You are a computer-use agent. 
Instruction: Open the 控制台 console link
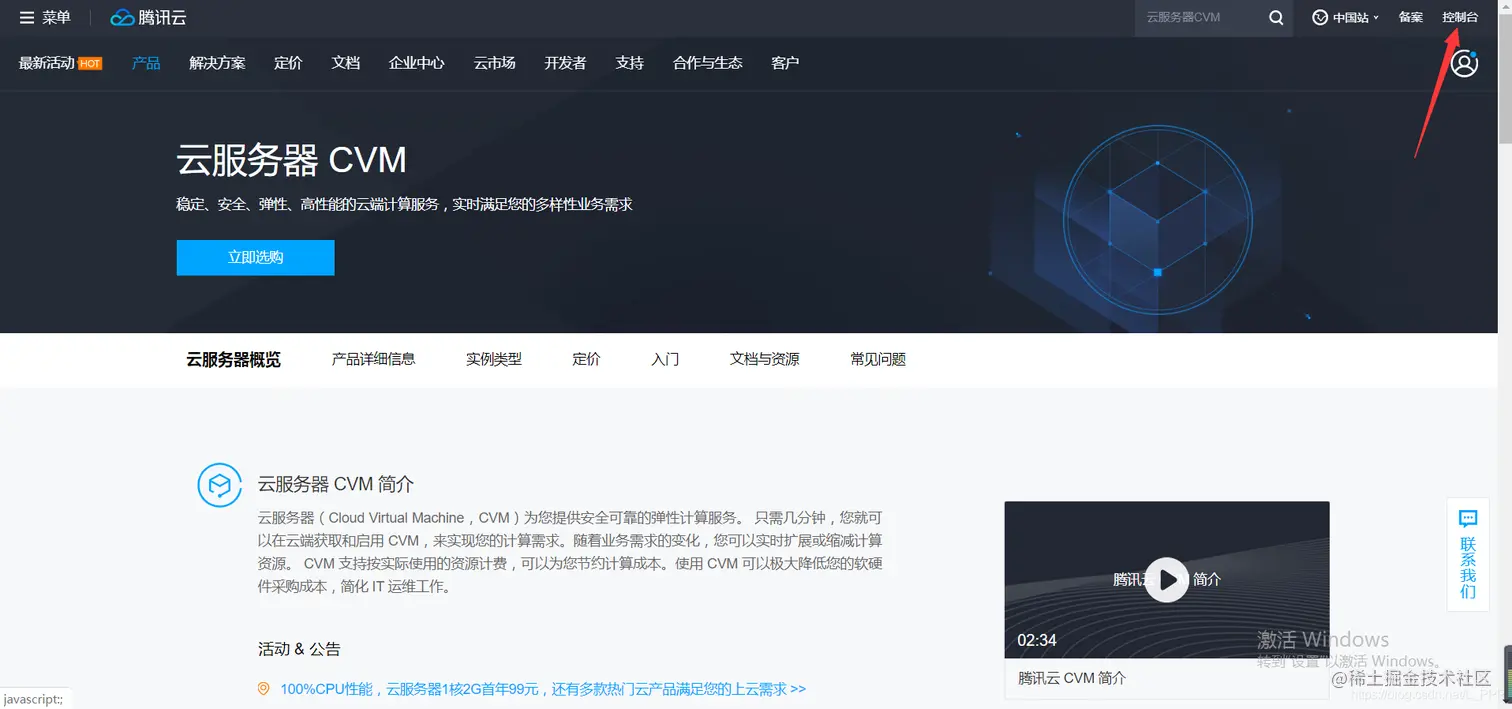1460,18
